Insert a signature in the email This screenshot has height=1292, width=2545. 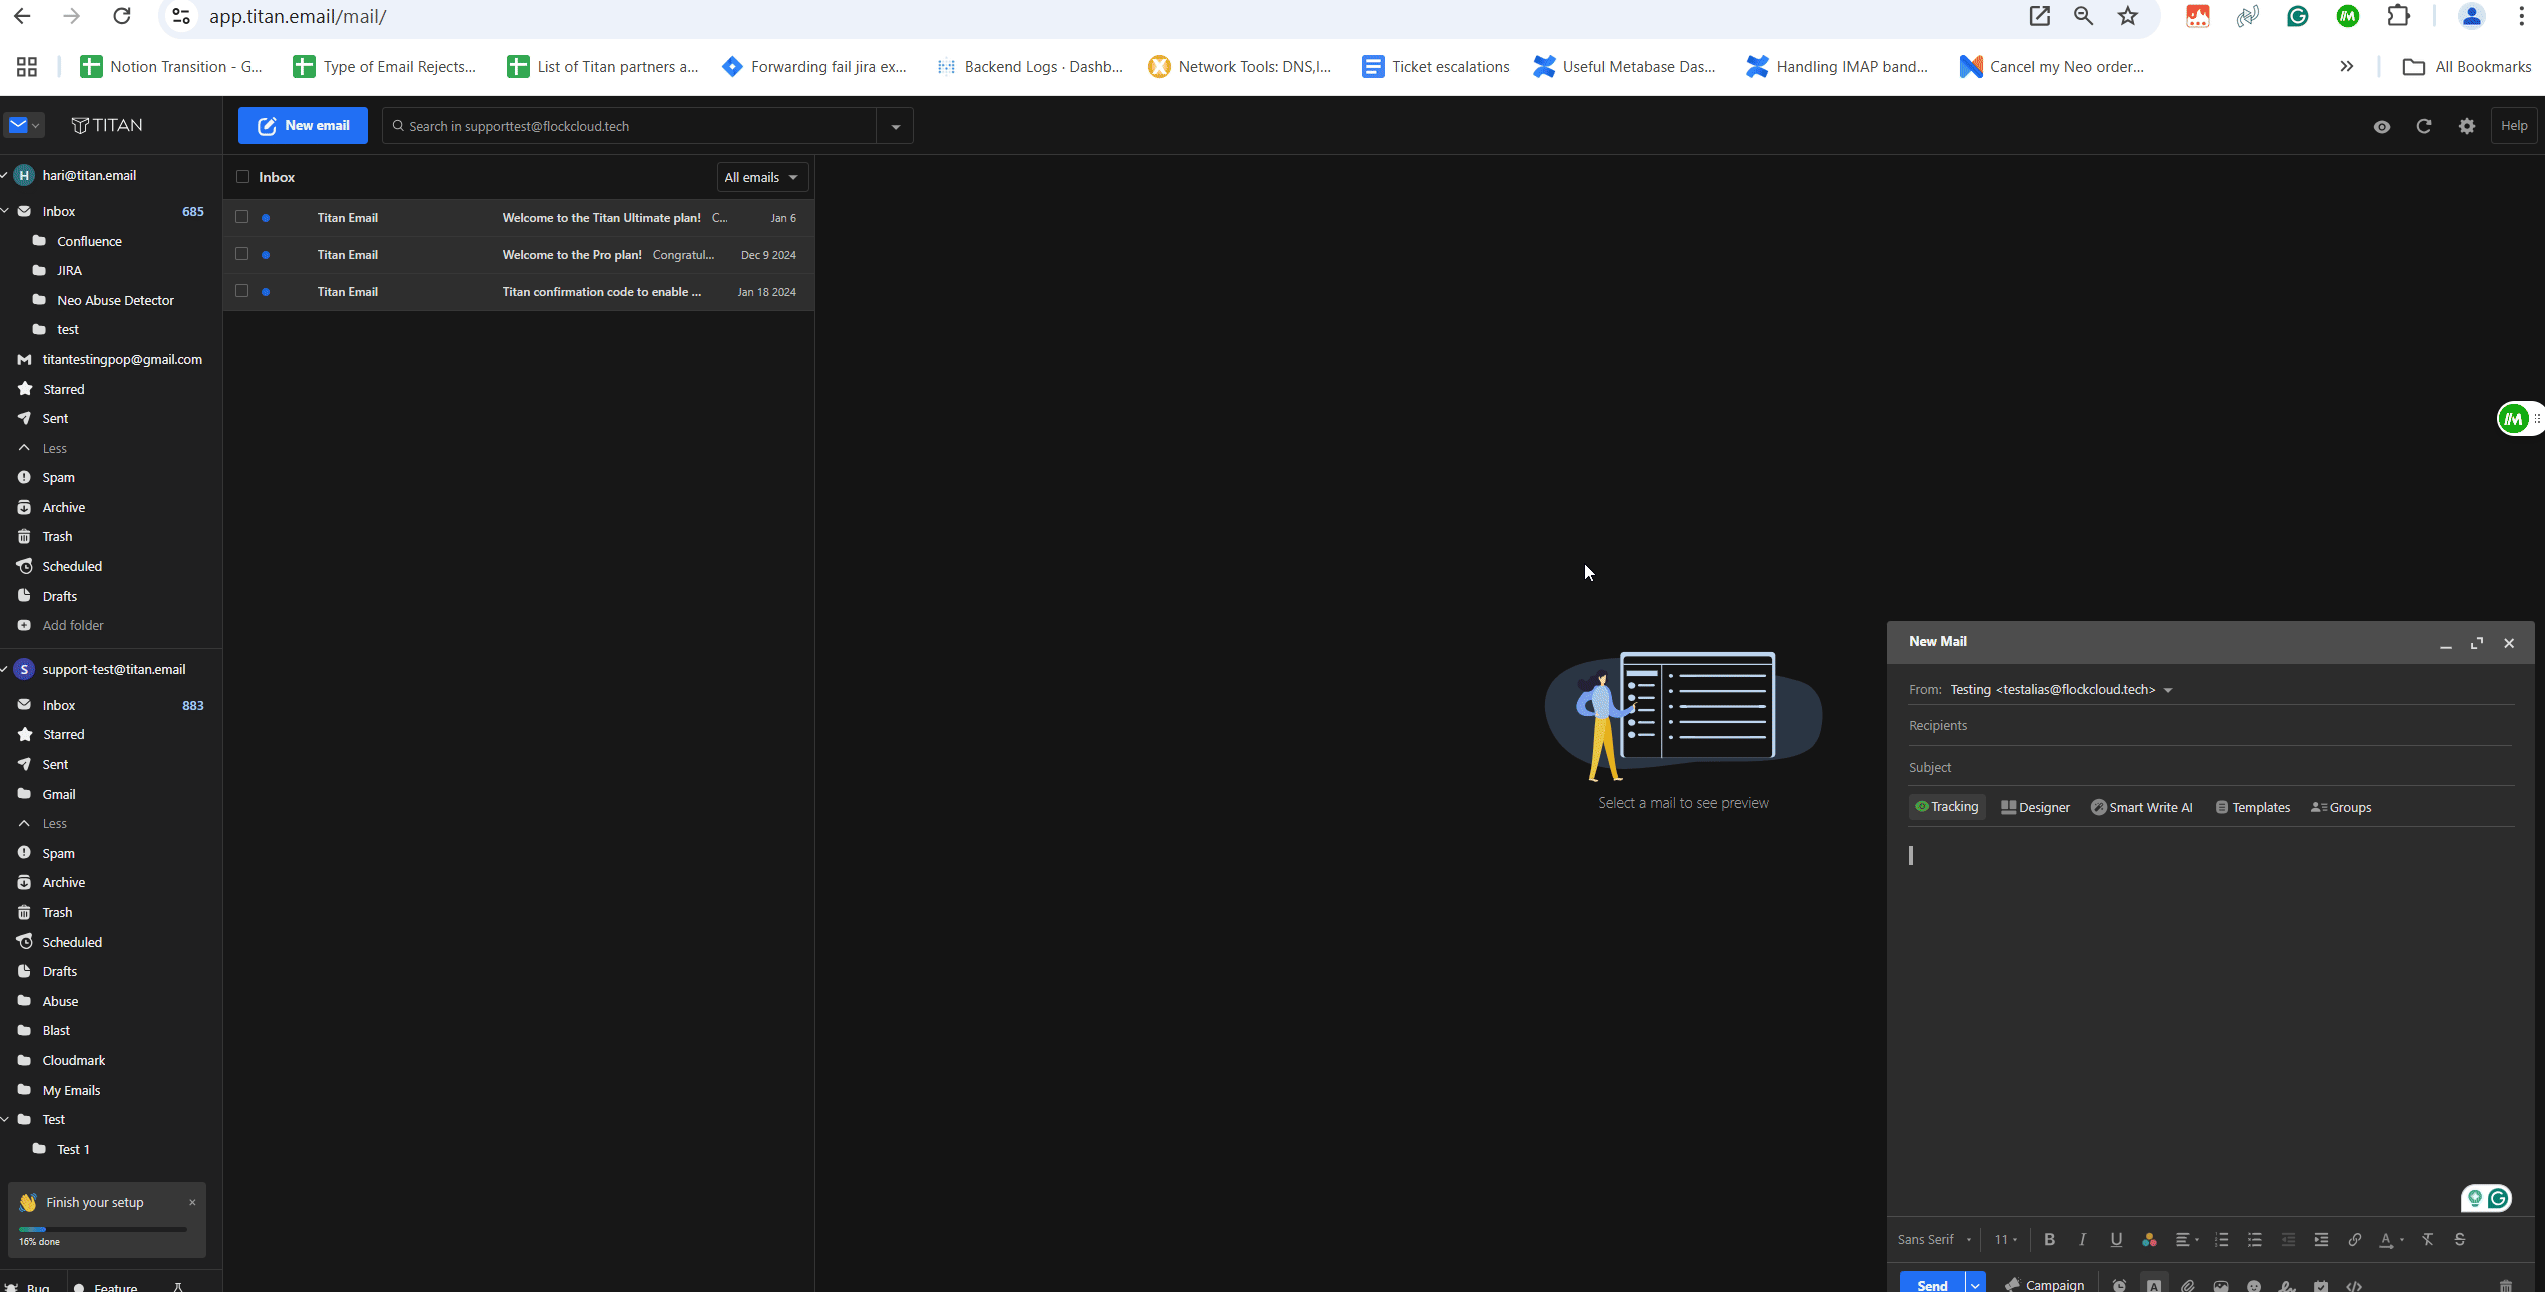(2287, 1285)
